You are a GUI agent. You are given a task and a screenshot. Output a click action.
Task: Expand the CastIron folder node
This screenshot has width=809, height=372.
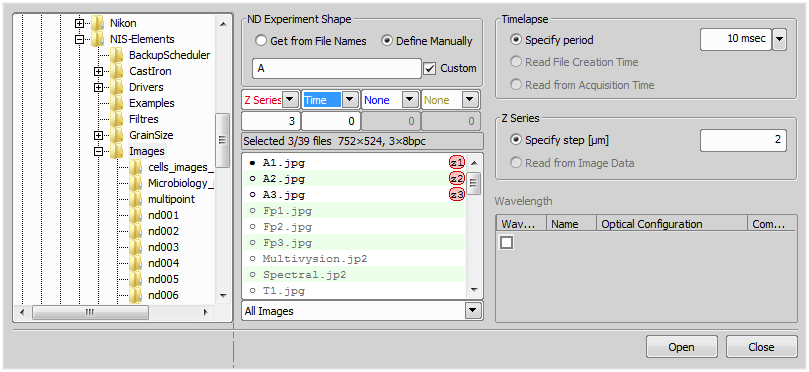coord(99,71)
